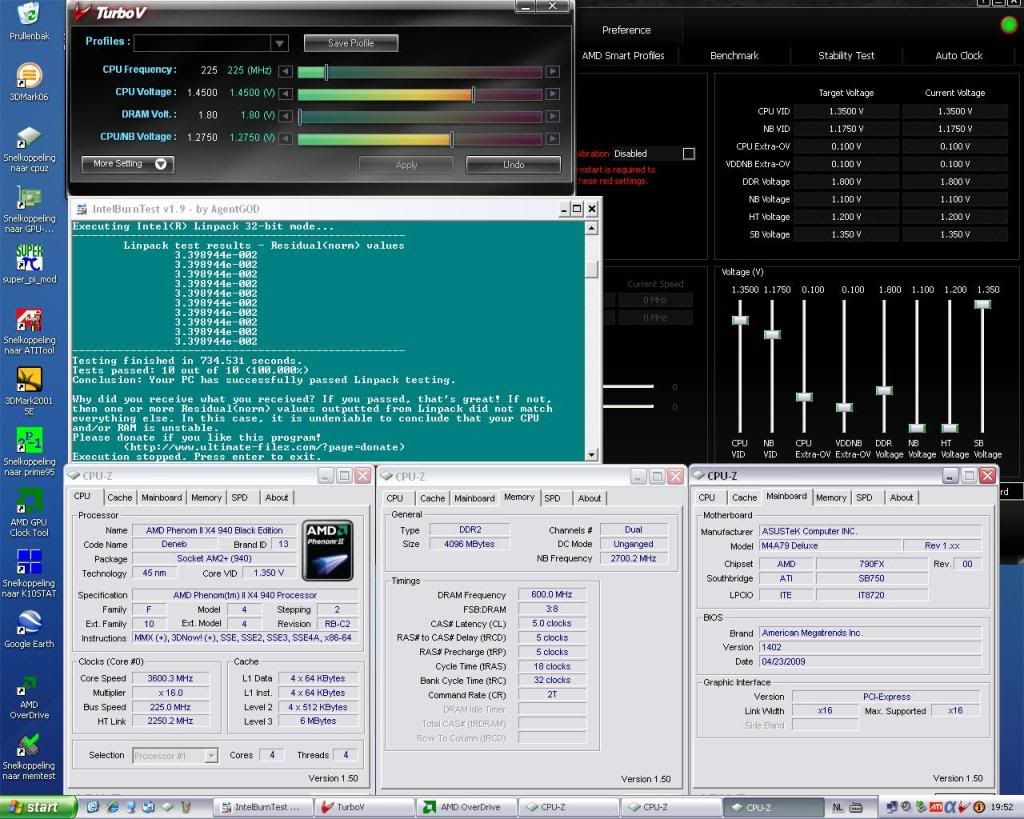Open SPD tab in the memory CPU-Z window
This screenshot has width=1024, height=819.
click(x=552, y=498)
